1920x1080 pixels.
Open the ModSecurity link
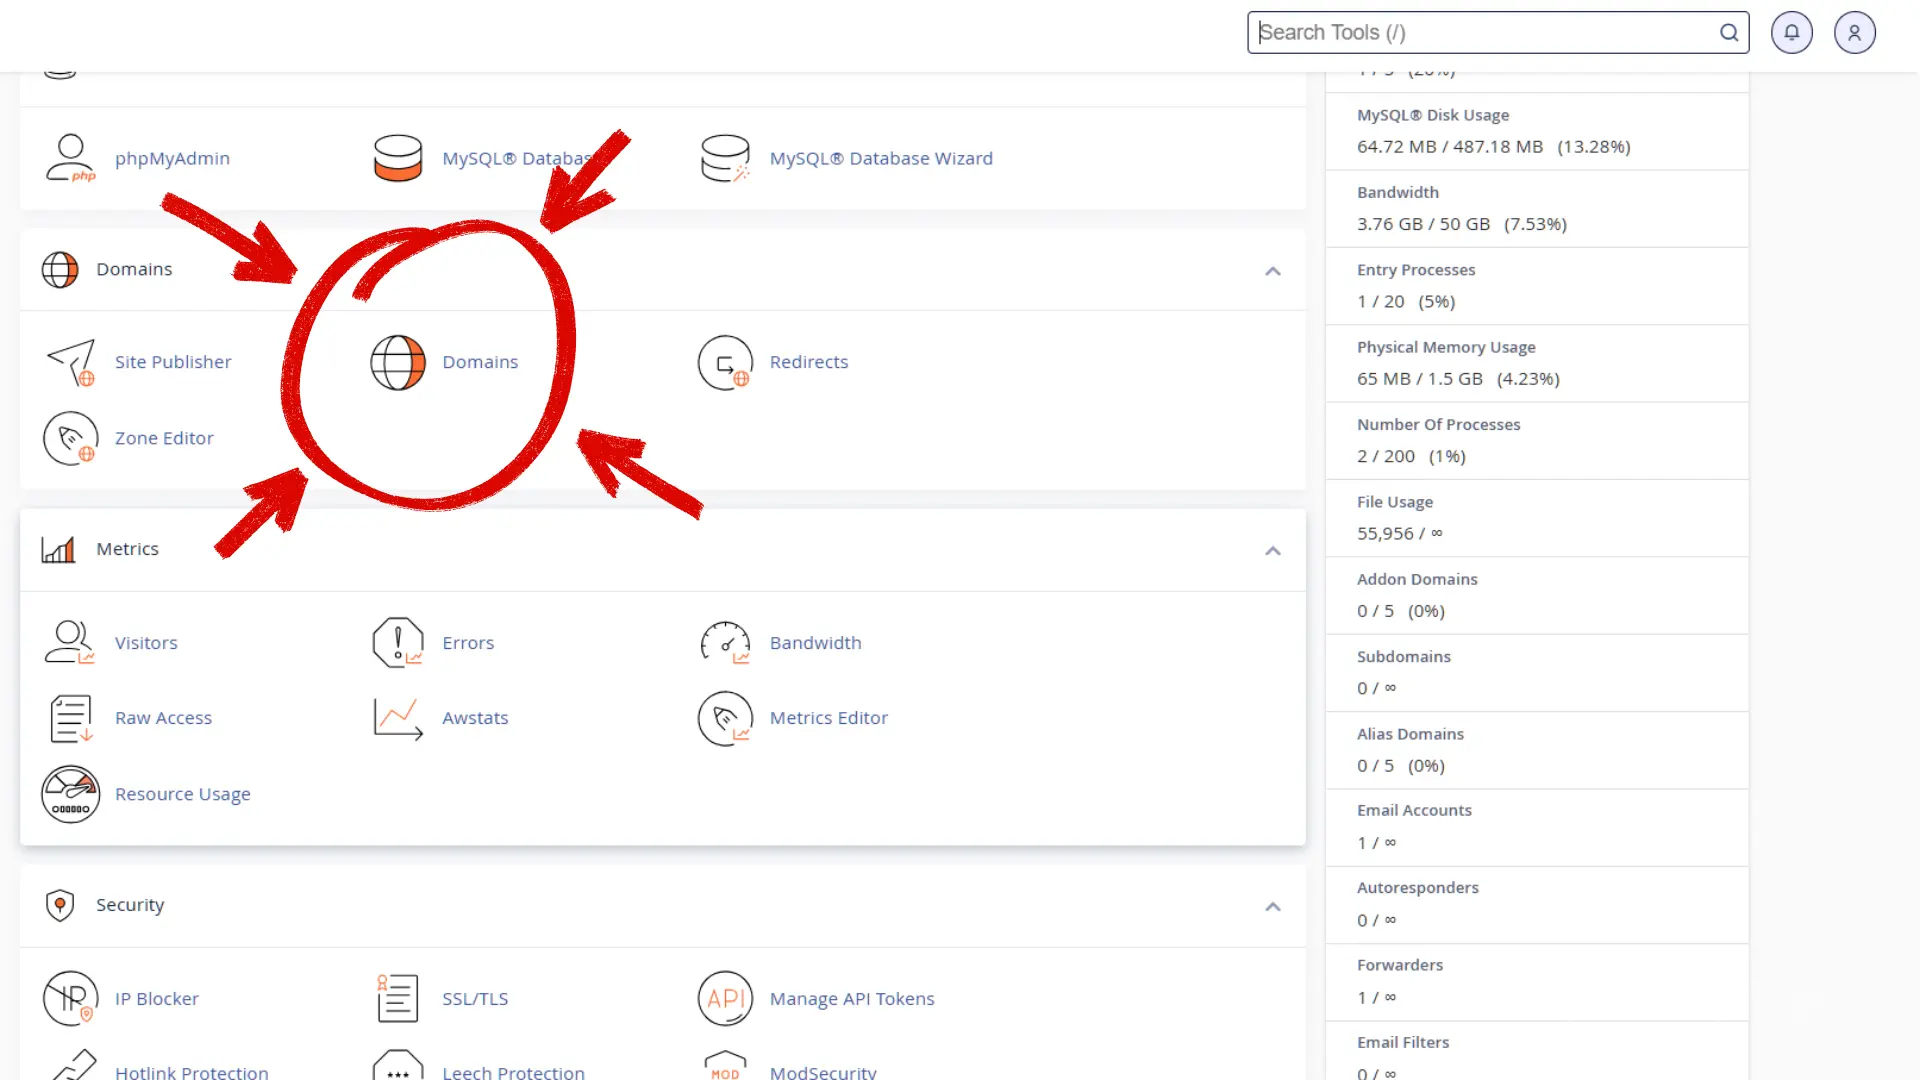click(x=823, y=1072)
